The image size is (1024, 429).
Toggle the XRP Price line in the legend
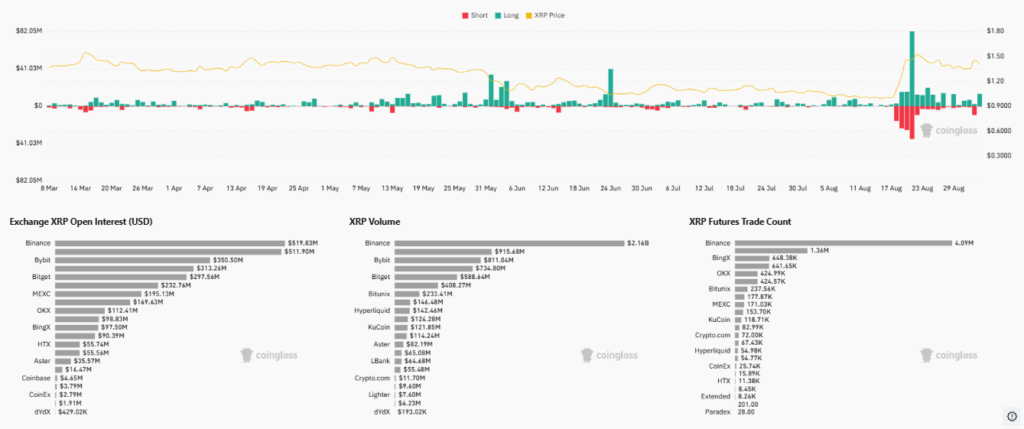545,15
